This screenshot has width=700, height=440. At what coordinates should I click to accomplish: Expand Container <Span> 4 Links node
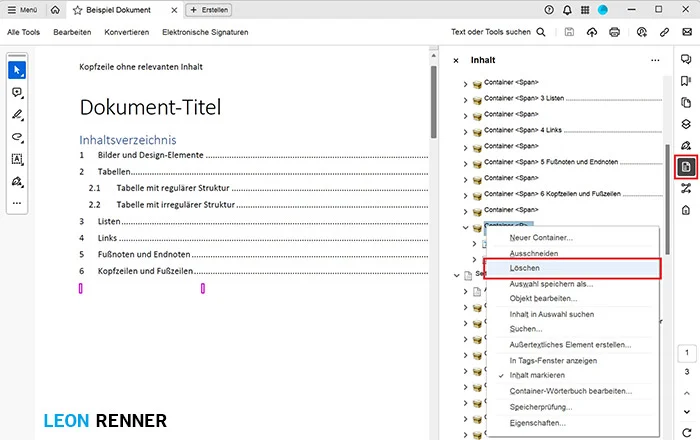point(465,131)
